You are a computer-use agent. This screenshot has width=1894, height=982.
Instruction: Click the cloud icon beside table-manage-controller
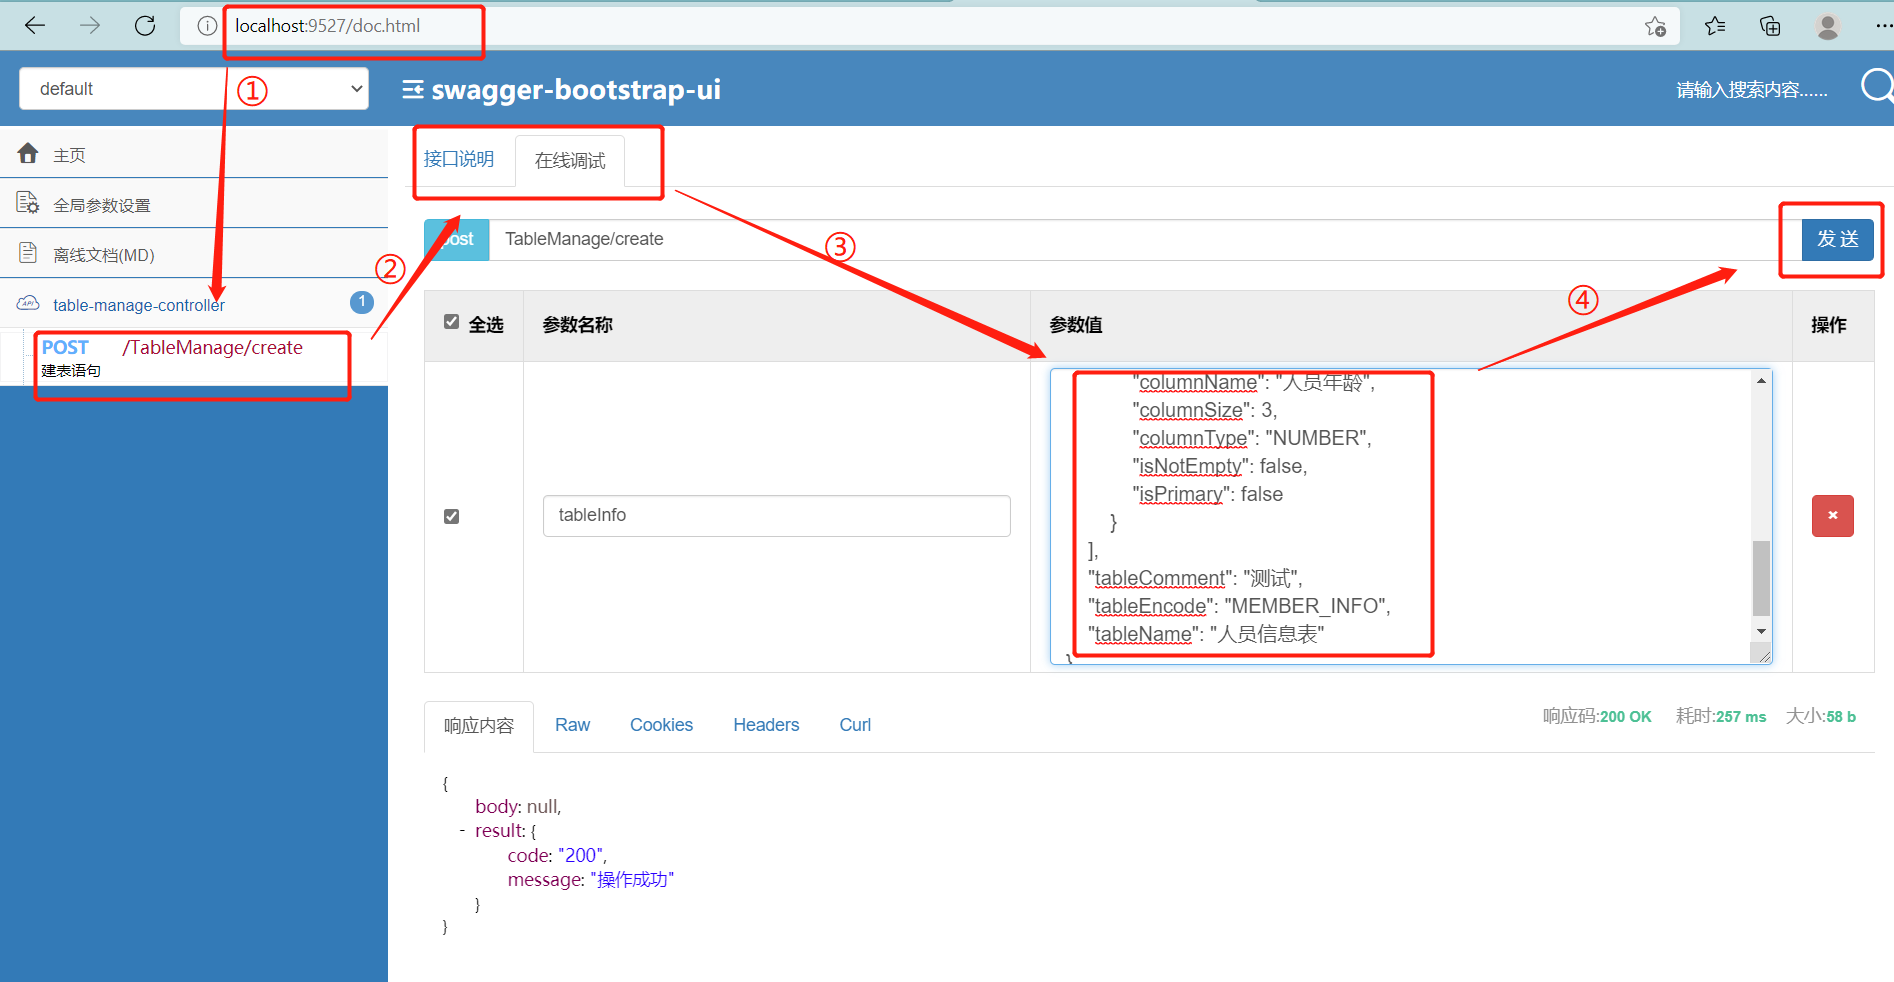click(27, 303)
